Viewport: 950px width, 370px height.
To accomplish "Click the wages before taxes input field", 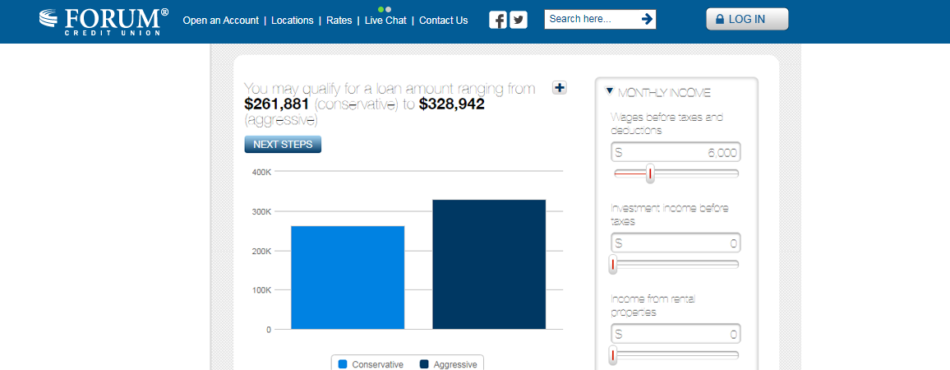I will (676, 153).
